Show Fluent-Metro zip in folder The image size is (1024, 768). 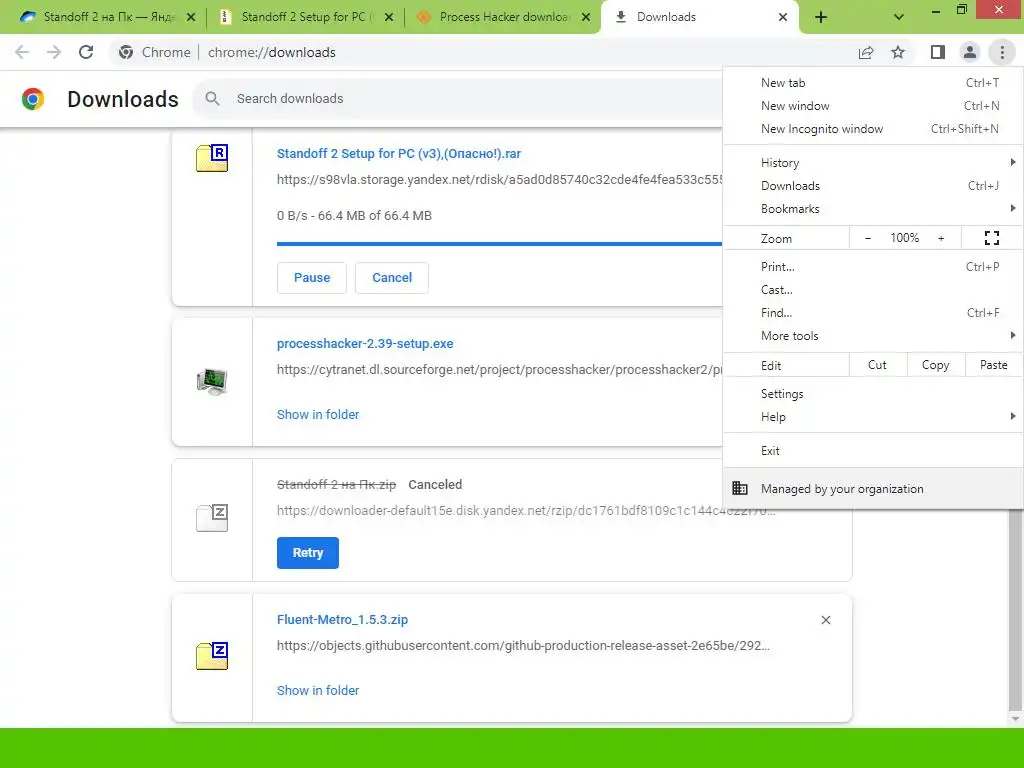[317, 691]
